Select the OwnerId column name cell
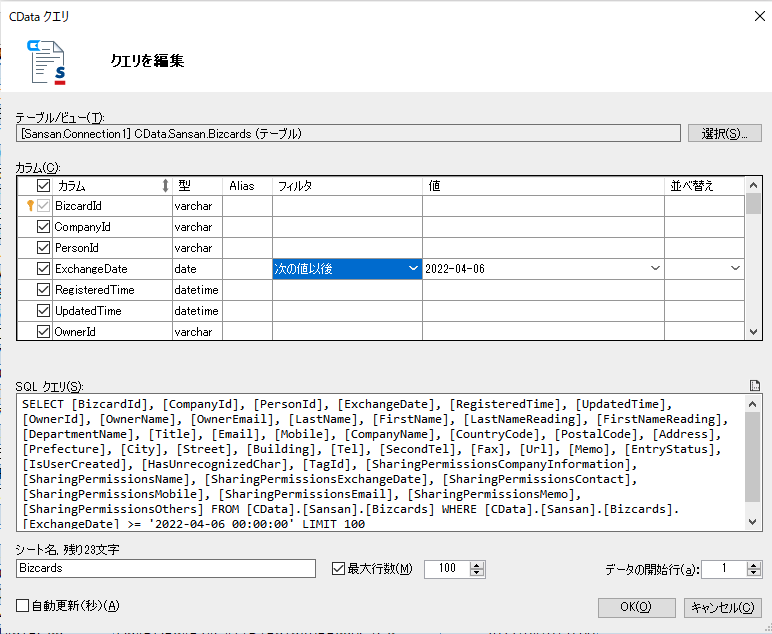 coord(112,331)
